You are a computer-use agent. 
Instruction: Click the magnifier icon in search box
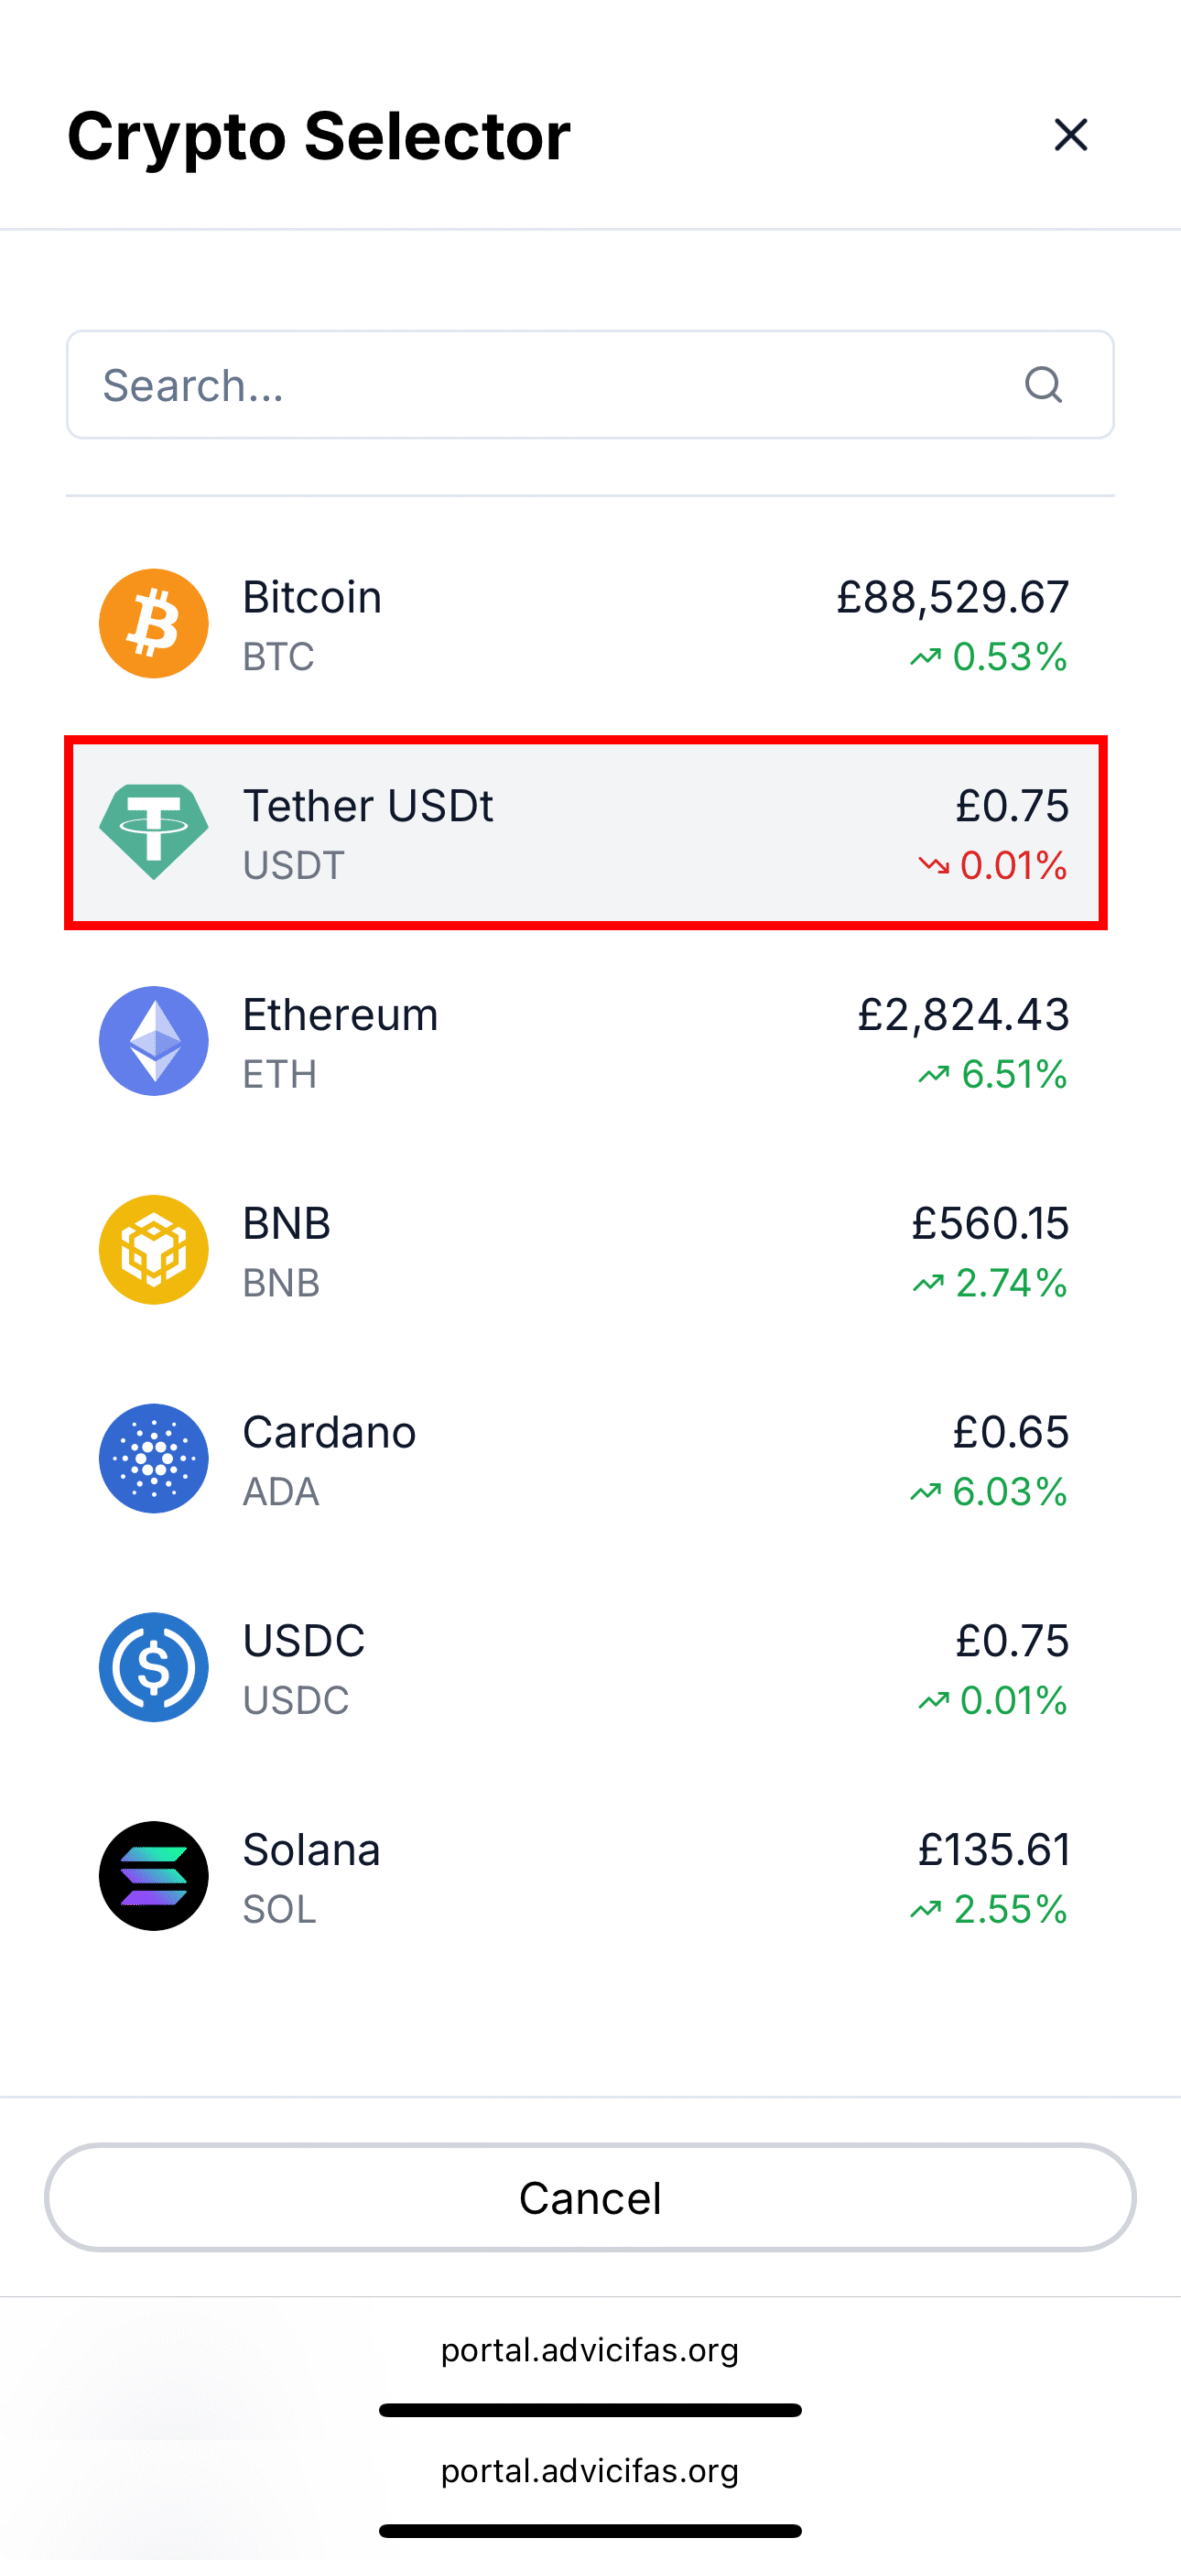tap(1042, 385)
